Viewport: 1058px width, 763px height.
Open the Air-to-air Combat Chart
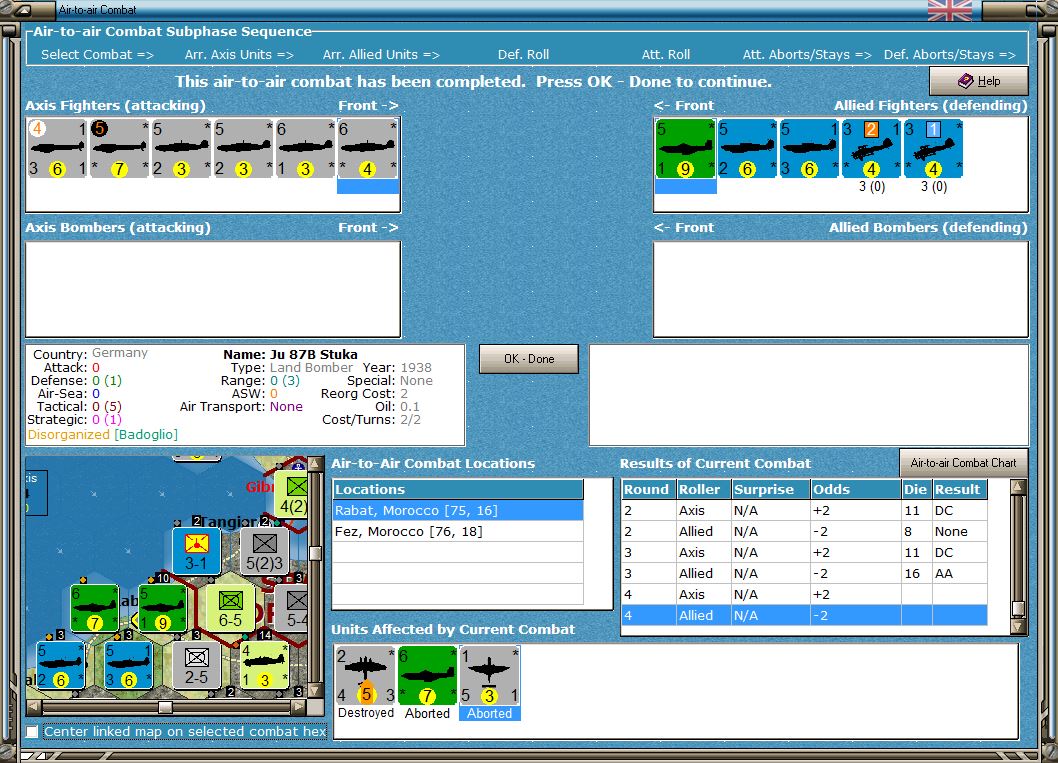(964, 463)
